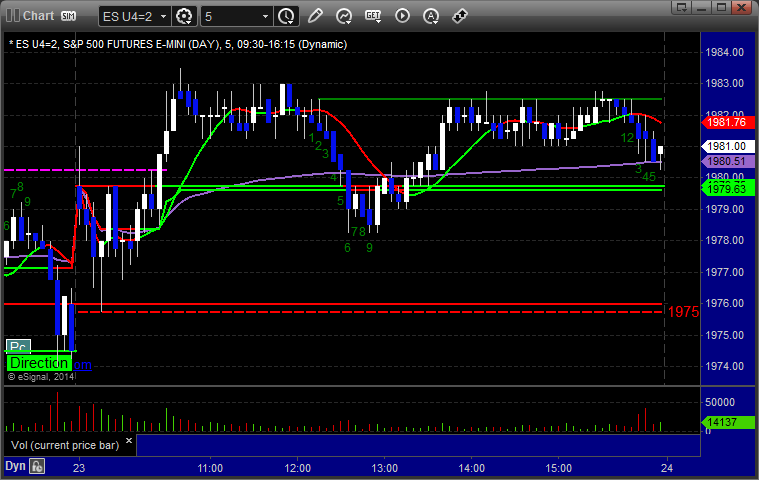Click the 1977.00 price scale label
Viewport: 759px width, 480px height.
coord(725,272)
